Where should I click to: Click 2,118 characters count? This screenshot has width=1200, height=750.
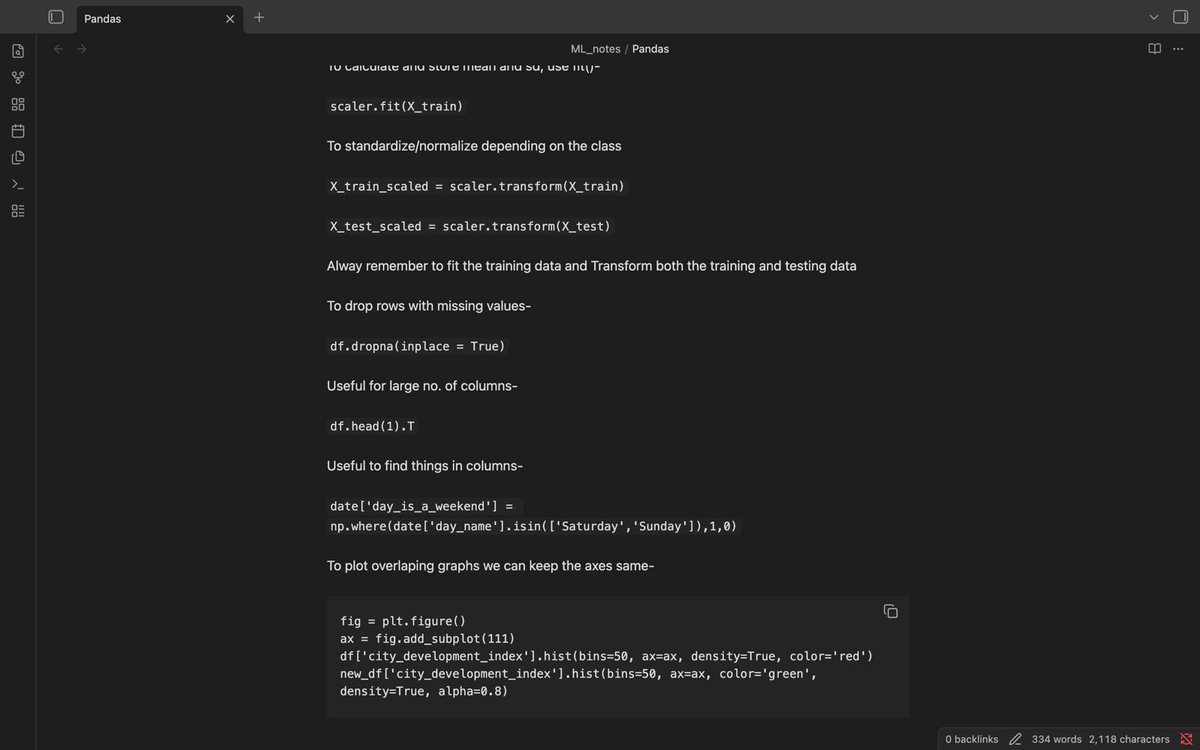pos(1129,739)
